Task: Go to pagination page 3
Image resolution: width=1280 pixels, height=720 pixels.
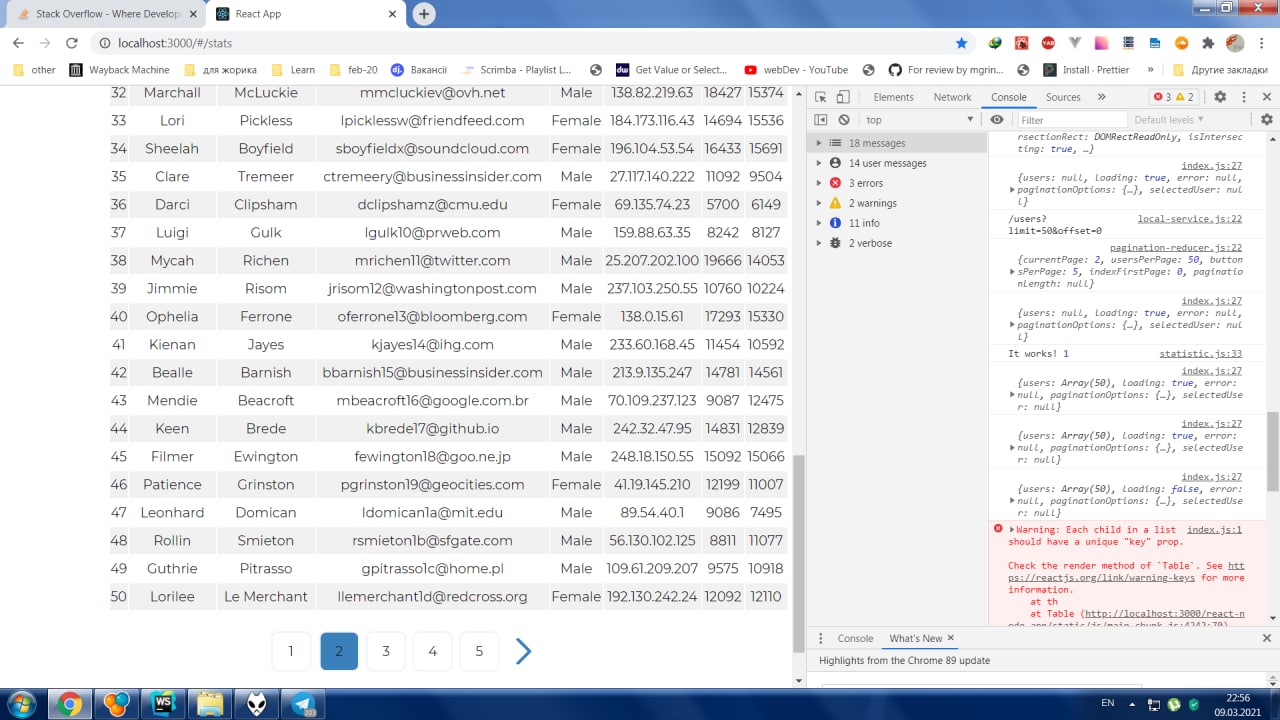Action: click(385, 651)
